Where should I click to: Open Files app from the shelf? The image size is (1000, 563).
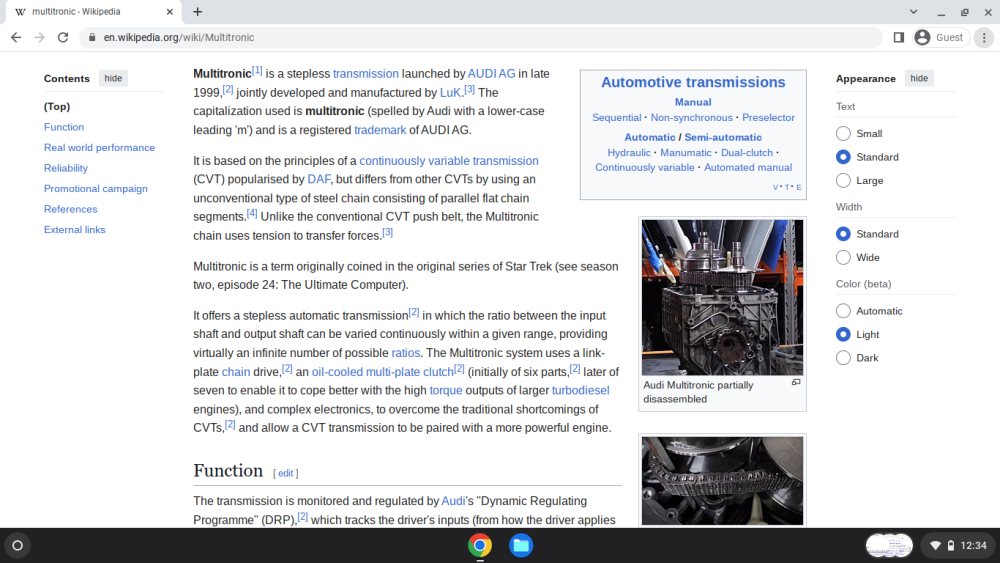(520, 546)
